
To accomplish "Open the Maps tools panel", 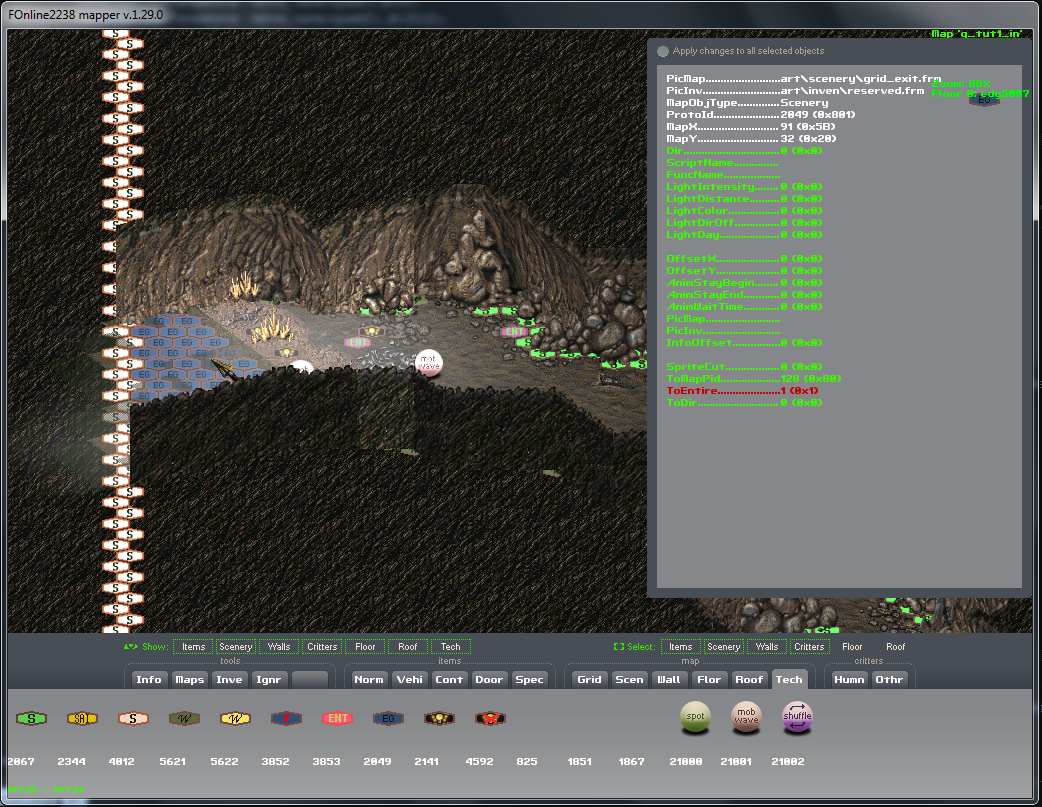I will (x=189, y=680).
